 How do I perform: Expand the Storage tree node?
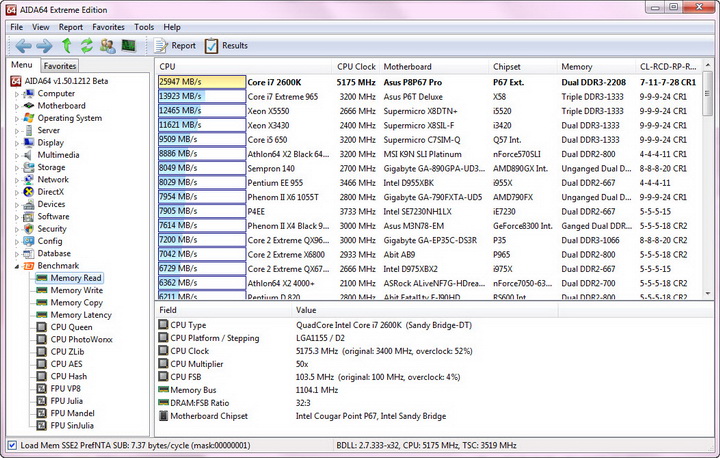17,168
